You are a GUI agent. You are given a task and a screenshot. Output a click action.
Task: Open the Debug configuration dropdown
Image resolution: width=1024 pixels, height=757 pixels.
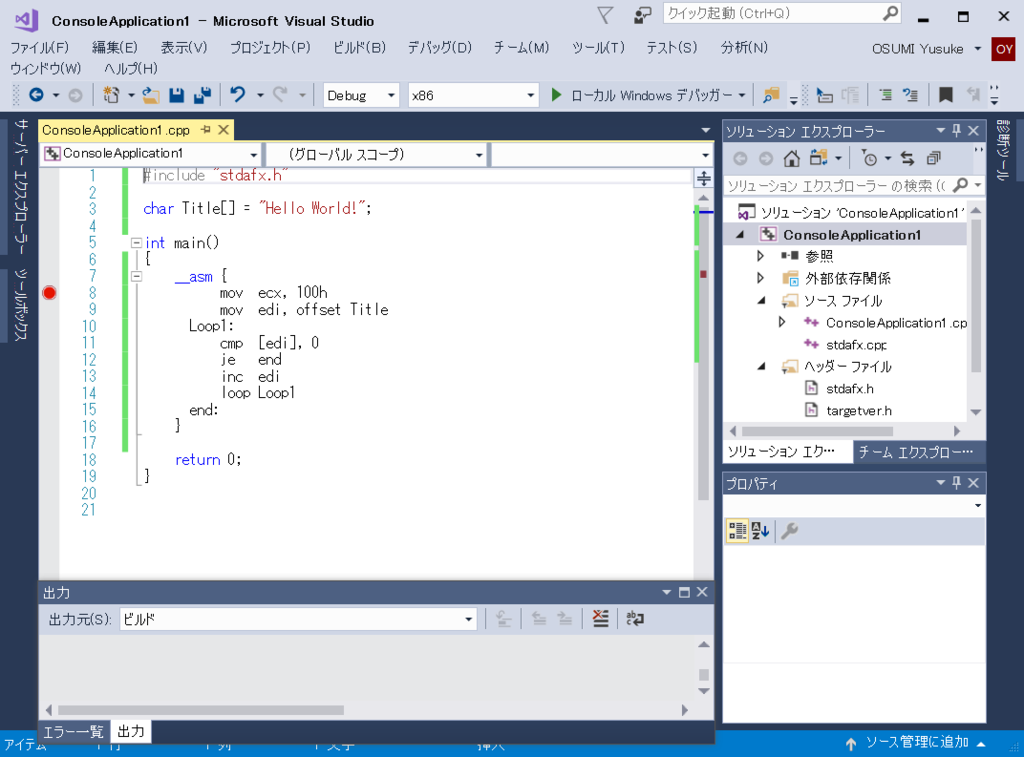click(361, 95)
